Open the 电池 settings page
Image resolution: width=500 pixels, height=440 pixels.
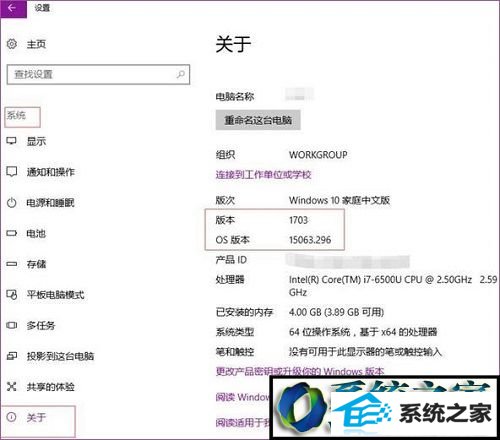pos(36,233)
